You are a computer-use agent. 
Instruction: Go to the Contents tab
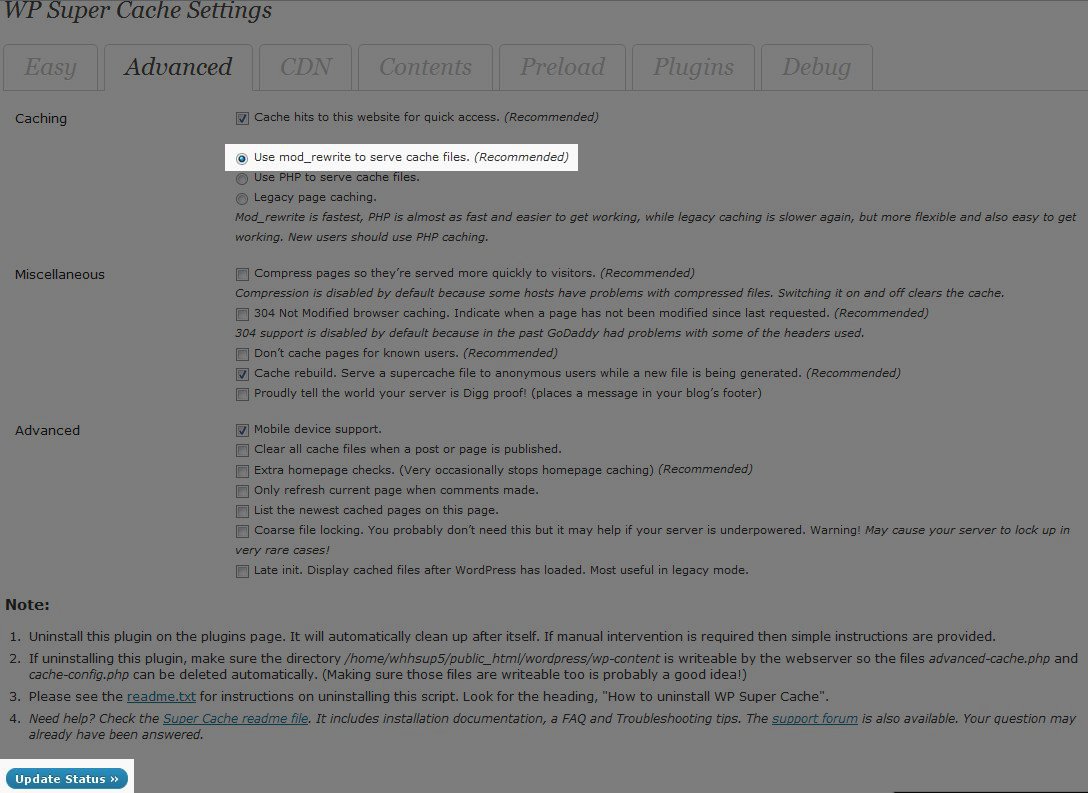(x=425, y=68)
